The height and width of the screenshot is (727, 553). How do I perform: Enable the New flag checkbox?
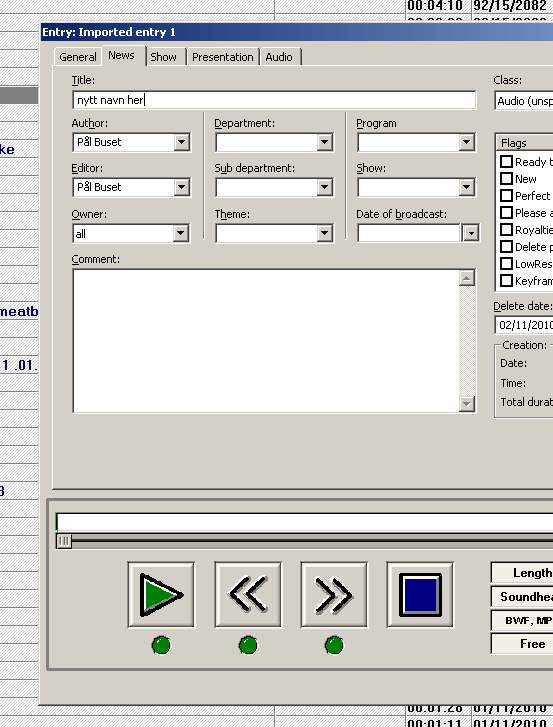coord(506,179)
